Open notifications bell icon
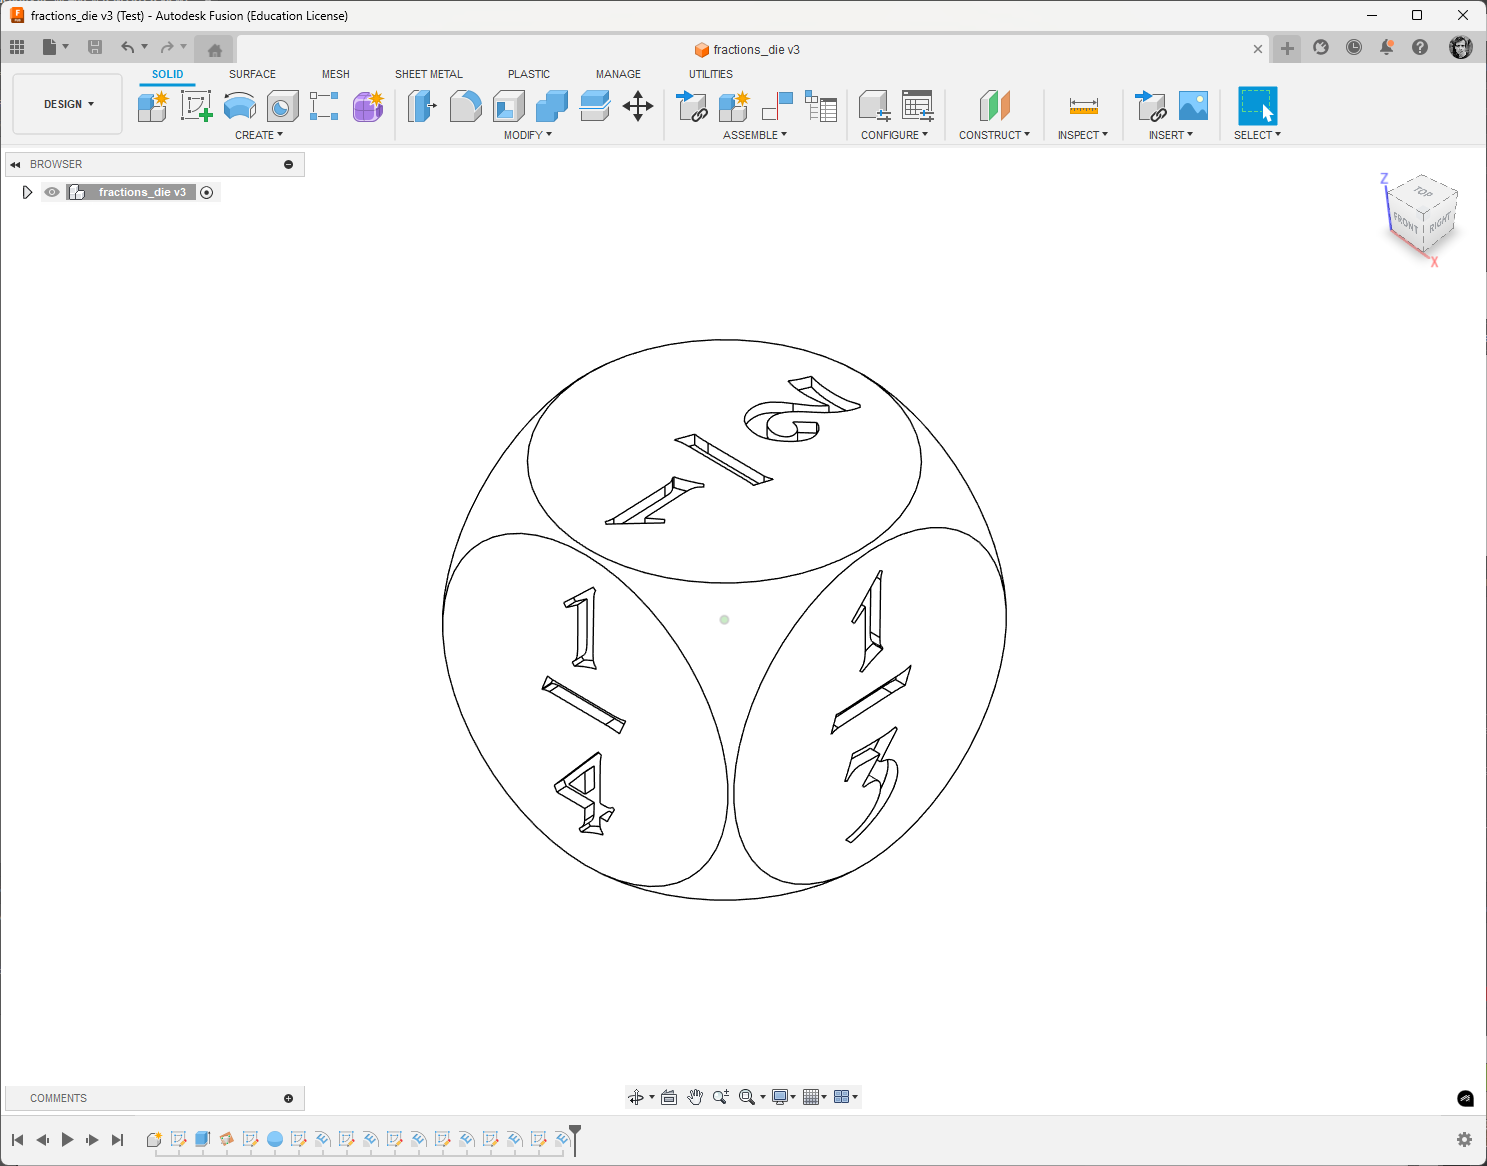1487x1166 pixels. click(x=1387, y=47)
